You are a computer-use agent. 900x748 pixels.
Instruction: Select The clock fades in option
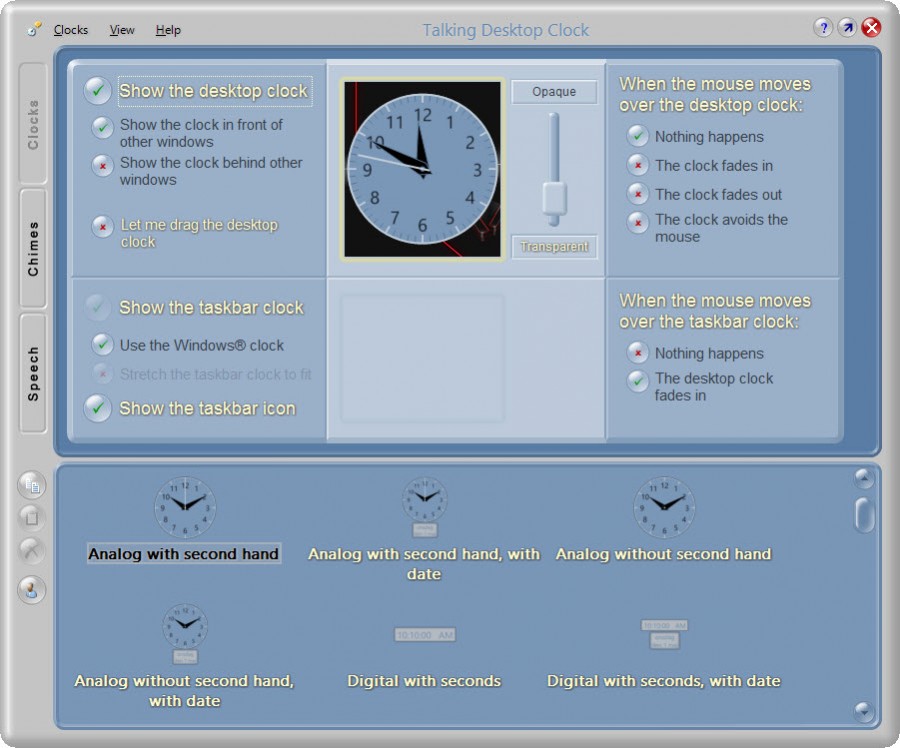coord(638,165)
